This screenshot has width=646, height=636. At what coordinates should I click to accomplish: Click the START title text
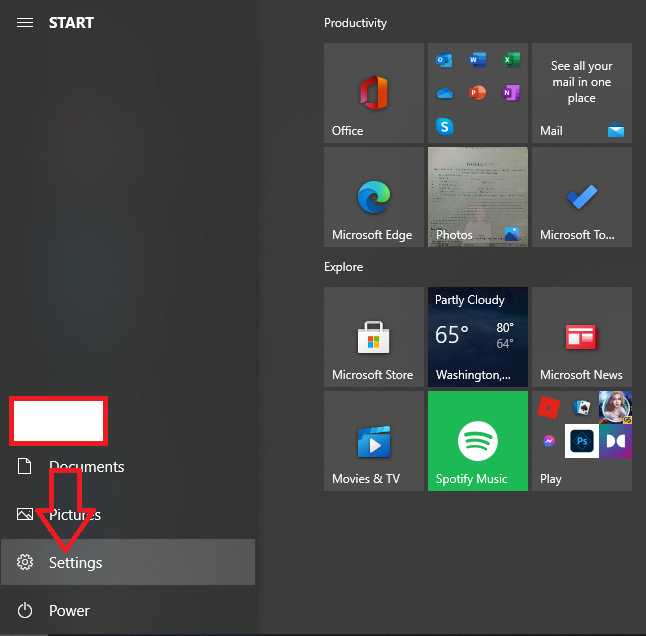tap(71, 23)
